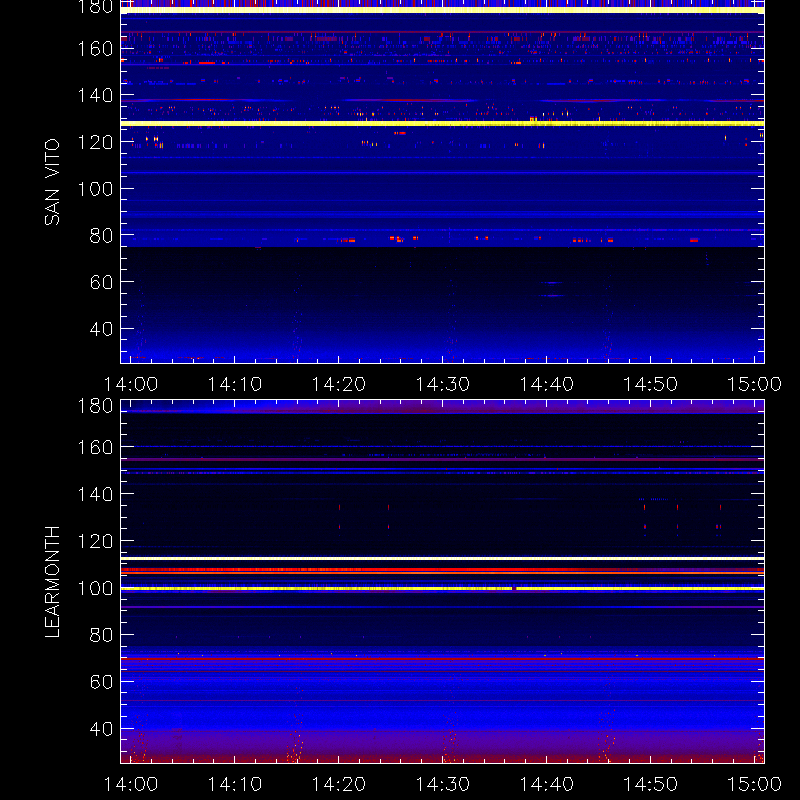Pick the 14:00 tick label under Learmonth plot
Image resolution: width=800 pixels, height=800 pixels.
pyautogui.click(x=131, y=784)
